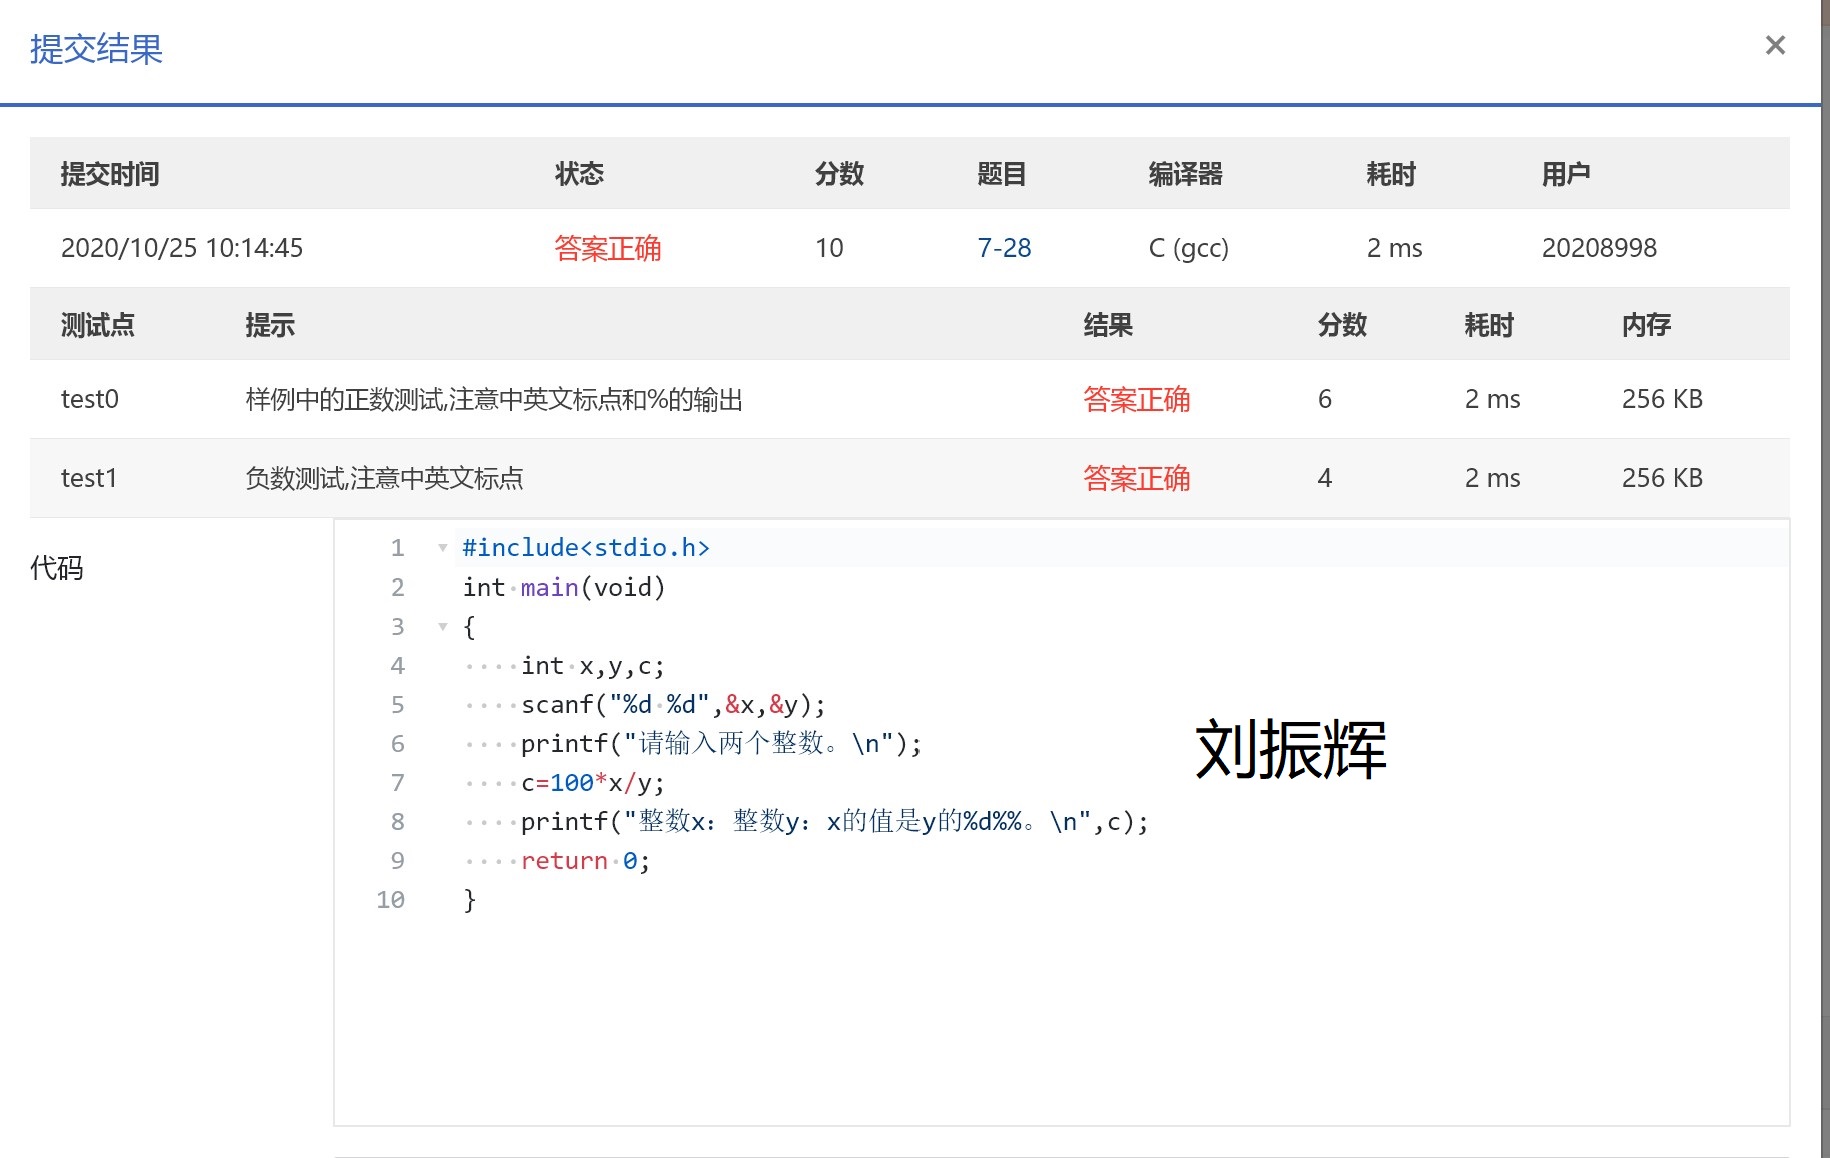1830x1158 pixels.
Task: Click the return 0; code line
Action: (x=585, y=861)
